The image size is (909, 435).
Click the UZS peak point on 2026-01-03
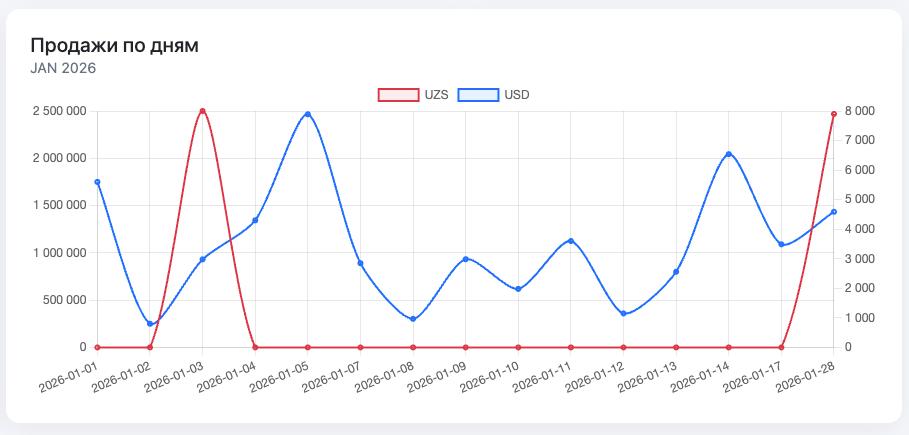202,111
